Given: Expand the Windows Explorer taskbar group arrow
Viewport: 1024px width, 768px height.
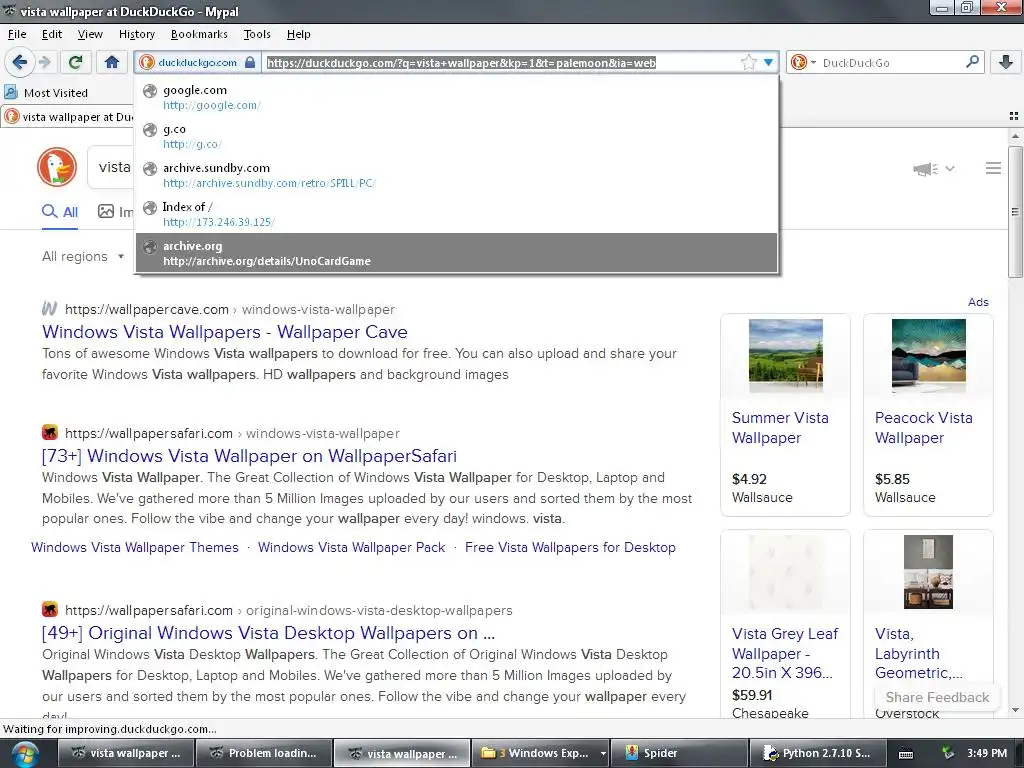Looking at the screenshot, I should coord(603,753).
